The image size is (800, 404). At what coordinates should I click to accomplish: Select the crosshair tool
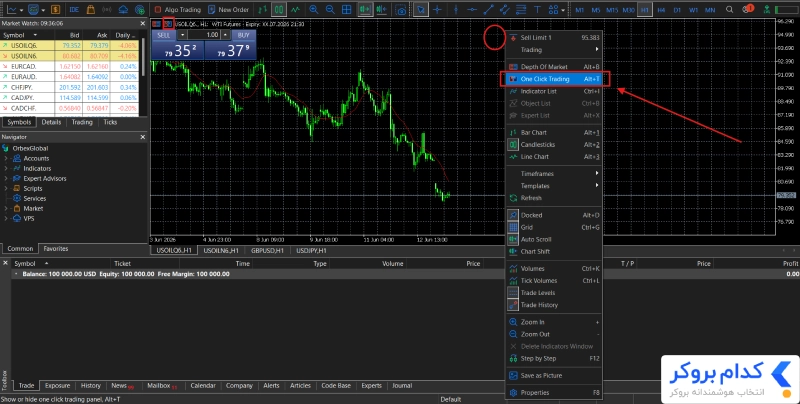tap(437, 10)
